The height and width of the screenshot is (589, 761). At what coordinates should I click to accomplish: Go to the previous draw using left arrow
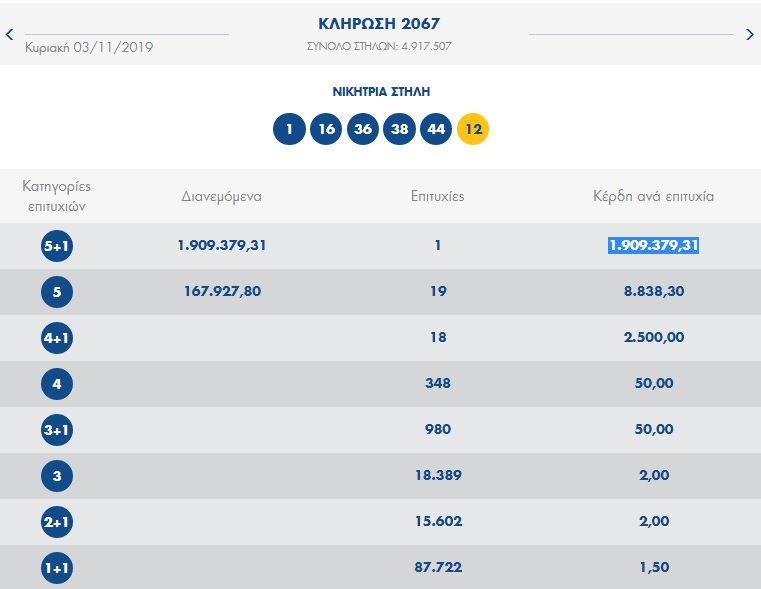(10, 34)
